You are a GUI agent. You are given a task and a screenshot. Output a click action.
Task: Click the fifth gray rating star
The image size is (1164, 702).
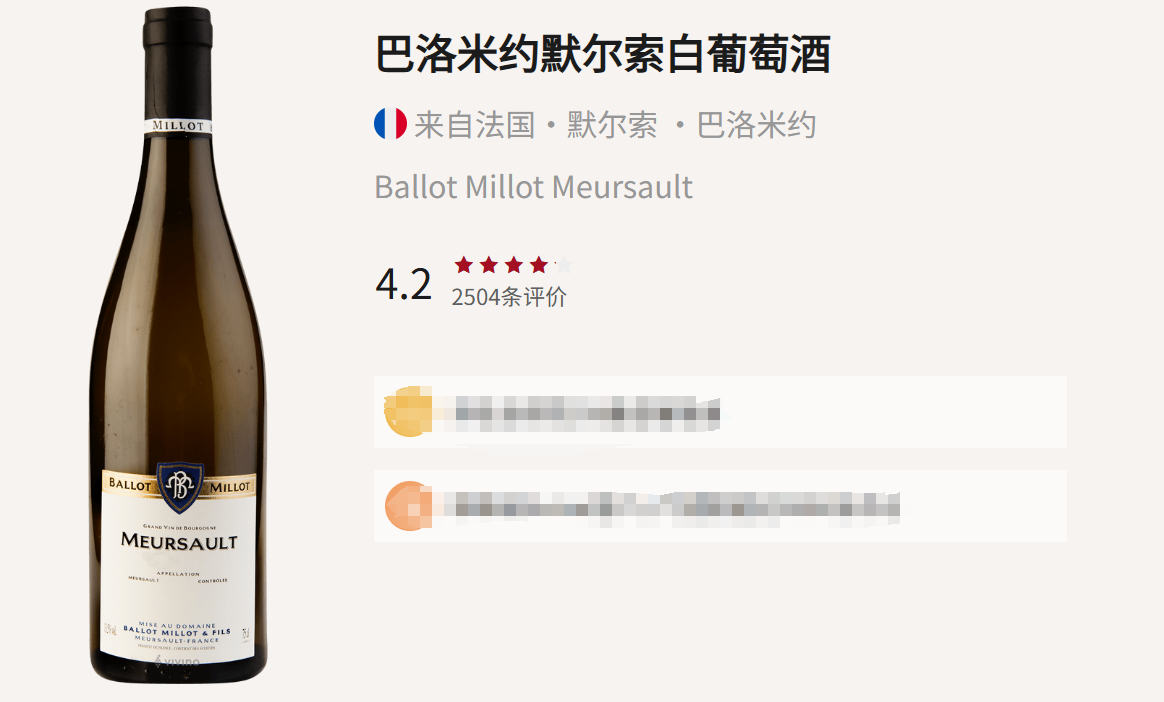(564, 265)
